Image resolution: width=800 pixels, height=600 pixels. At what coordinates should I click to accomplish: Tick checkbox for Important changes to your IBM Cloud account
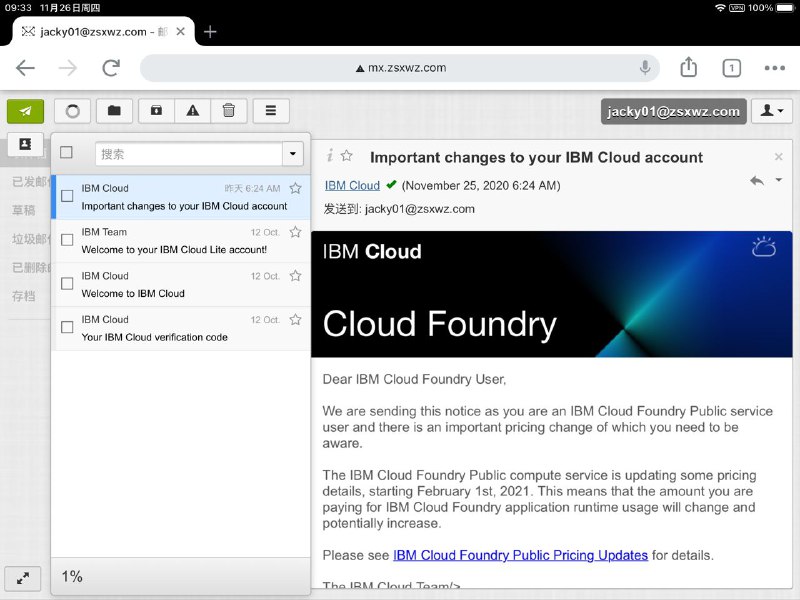[x=67, y=196]
